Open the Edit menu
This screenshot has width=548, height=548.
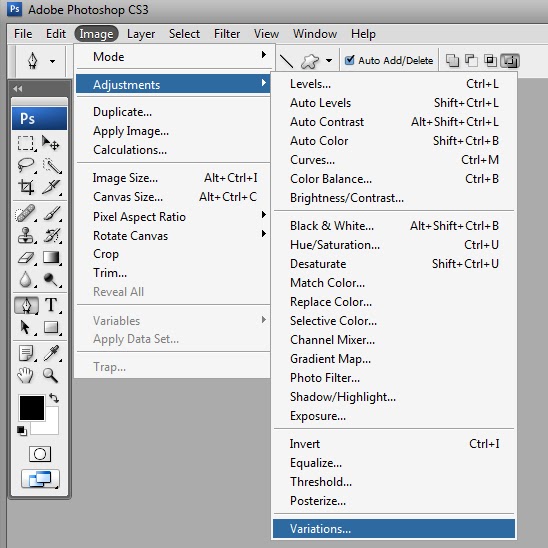[56, 34]
